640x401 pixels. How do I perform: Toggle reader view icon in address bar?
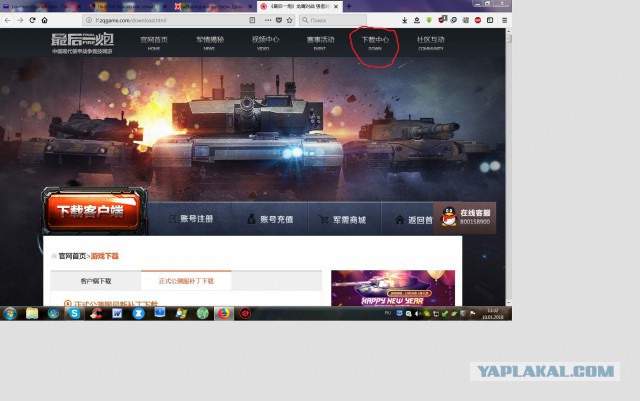(x=252, y=20)
